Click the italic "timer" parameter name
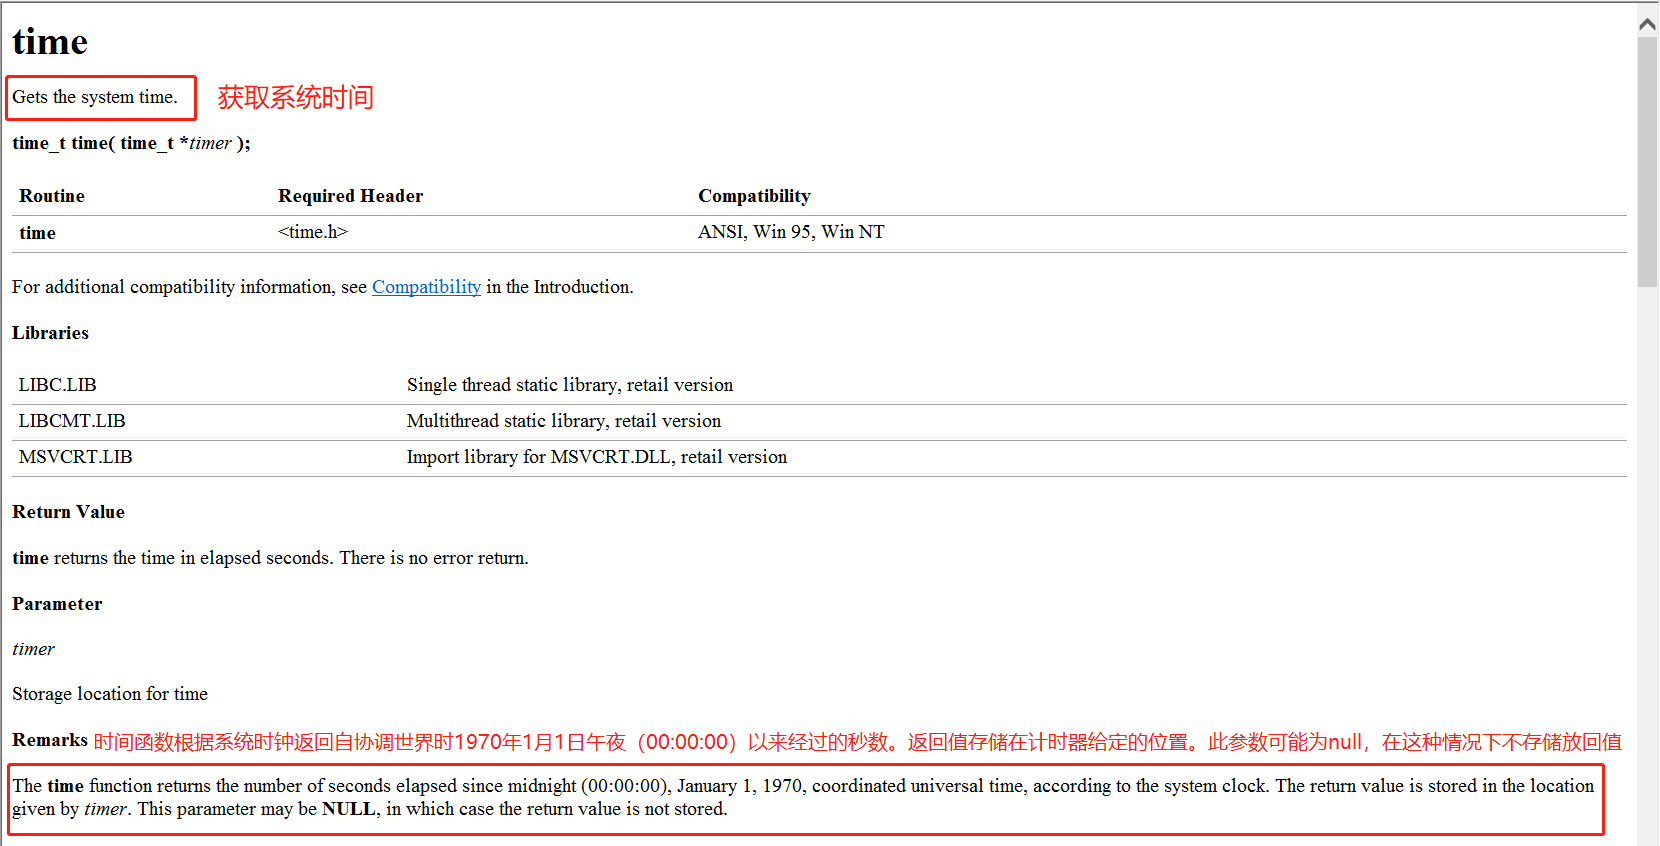Screen dimensions: 1660x846 coord(33,649)
